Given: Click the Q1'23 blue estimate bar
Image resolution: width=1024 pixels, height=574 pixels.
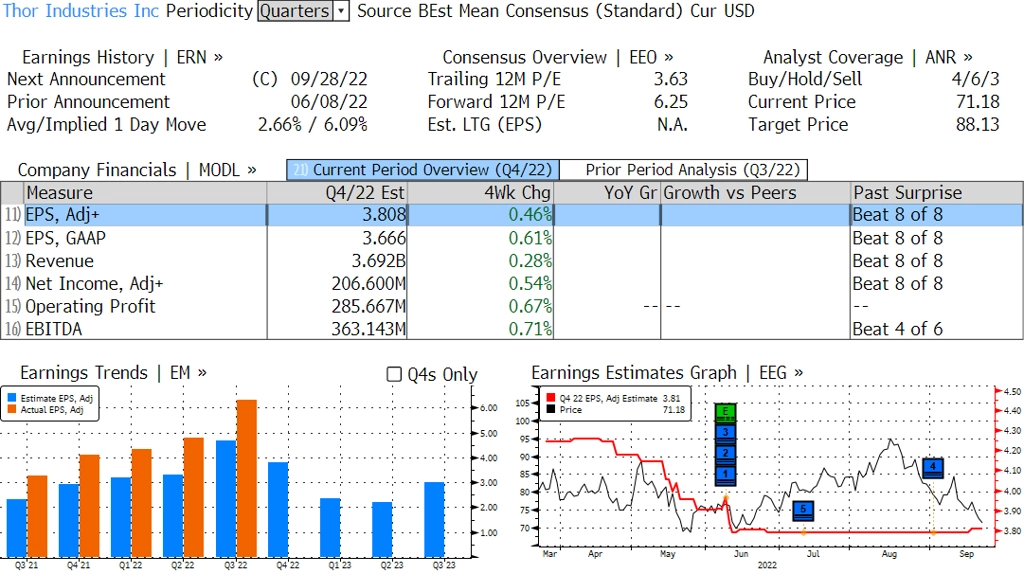Looking at the screenshot, I should click(330, 528).
